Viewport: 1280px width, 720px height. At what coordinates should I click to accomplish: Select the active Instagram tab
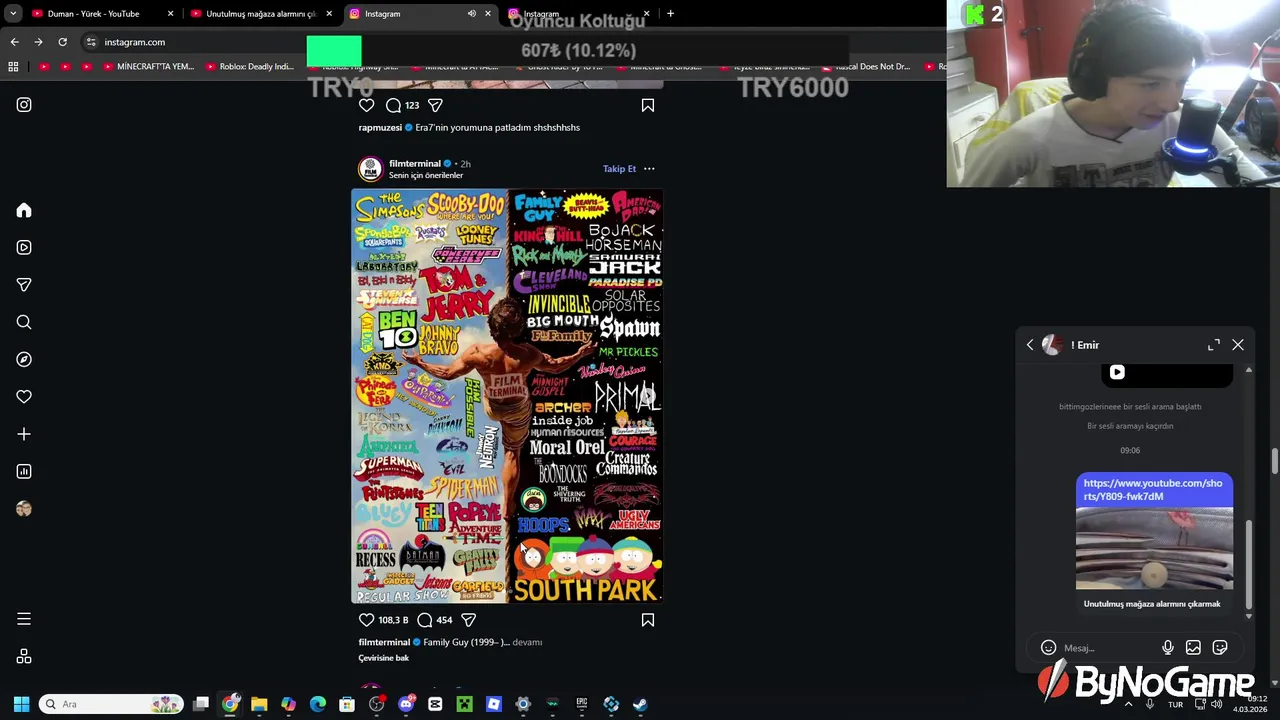[x=420, y=14]
